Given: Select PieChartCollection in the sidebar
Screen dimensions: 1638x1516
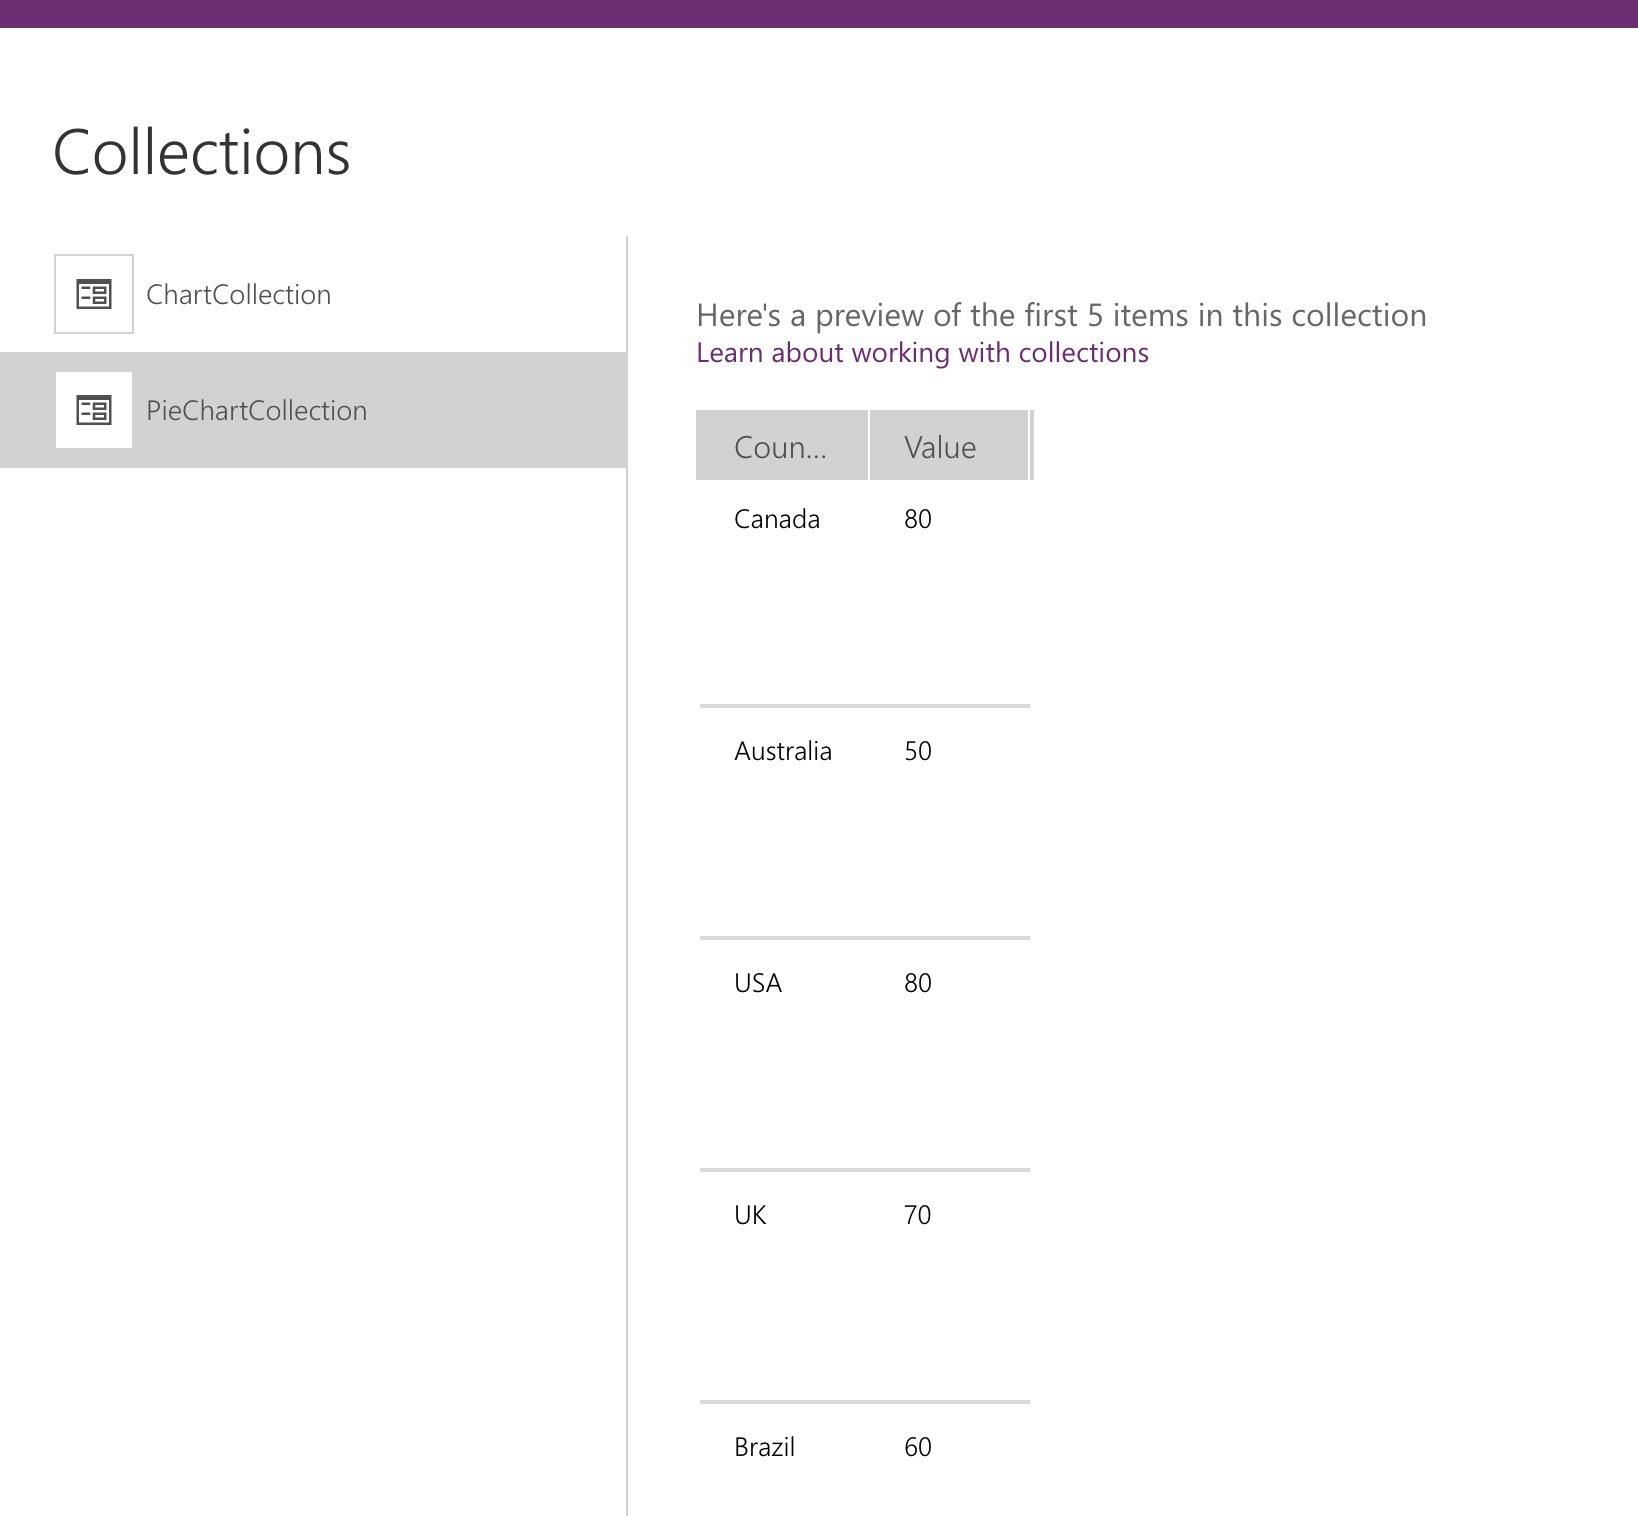Looking at the screenshot, I should (256, 409).
